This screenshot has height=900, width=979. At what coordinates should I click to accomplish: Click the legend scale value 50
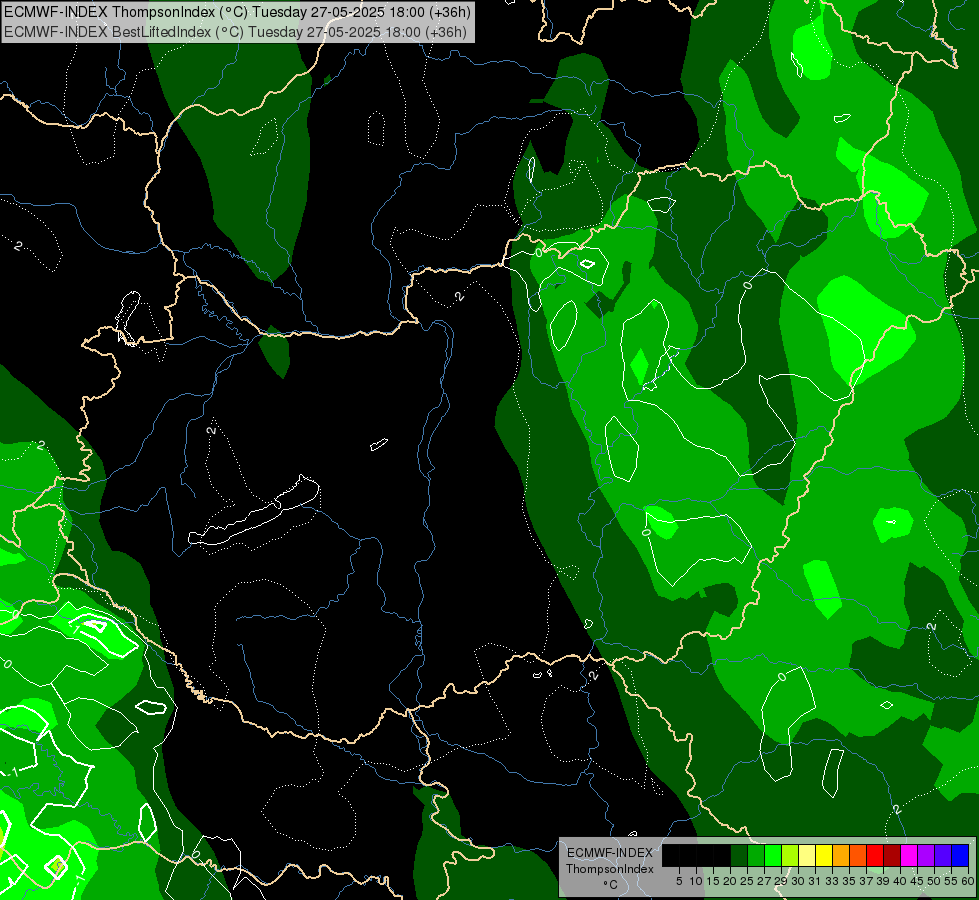click(933, 881)
